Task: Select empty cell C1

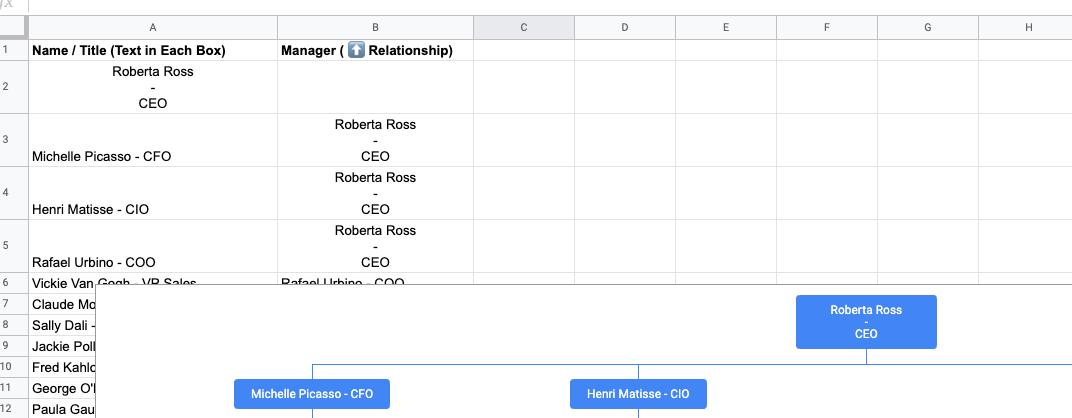Action: coord(523,50)
